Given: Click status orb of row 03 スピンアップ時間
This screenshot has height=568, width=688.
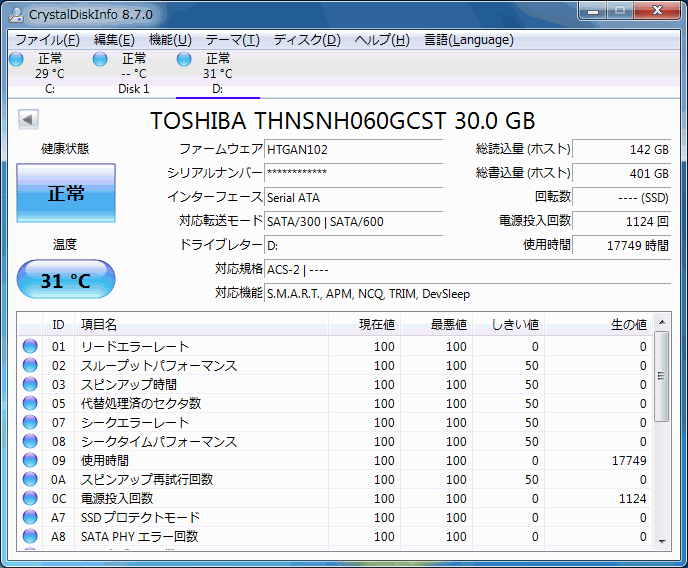Looking at the screenshot, I should 30,384.
